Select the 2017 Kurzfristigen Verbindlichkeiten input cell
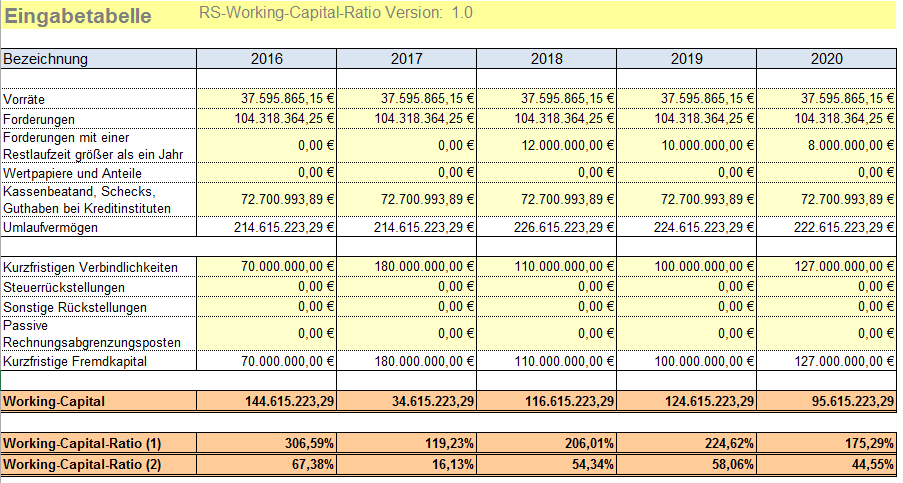Image resolution: width=903 pixels, height=483 pixels. click(x=407, y=267)
